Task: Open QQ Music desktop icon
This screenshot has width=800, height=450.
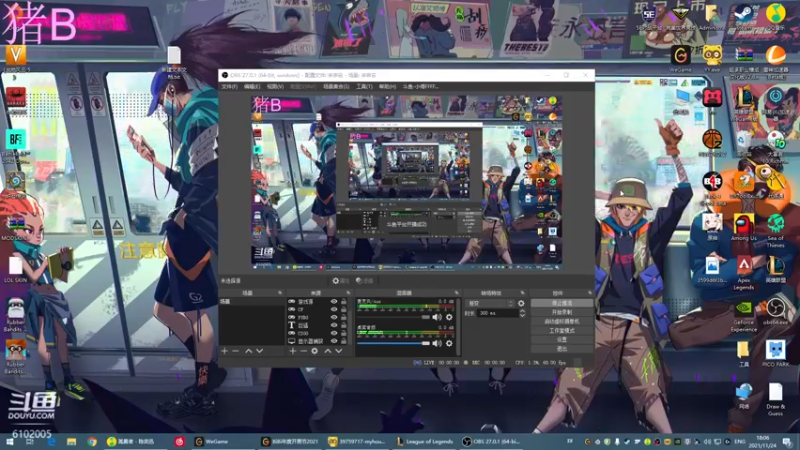Action: [776, 16]
